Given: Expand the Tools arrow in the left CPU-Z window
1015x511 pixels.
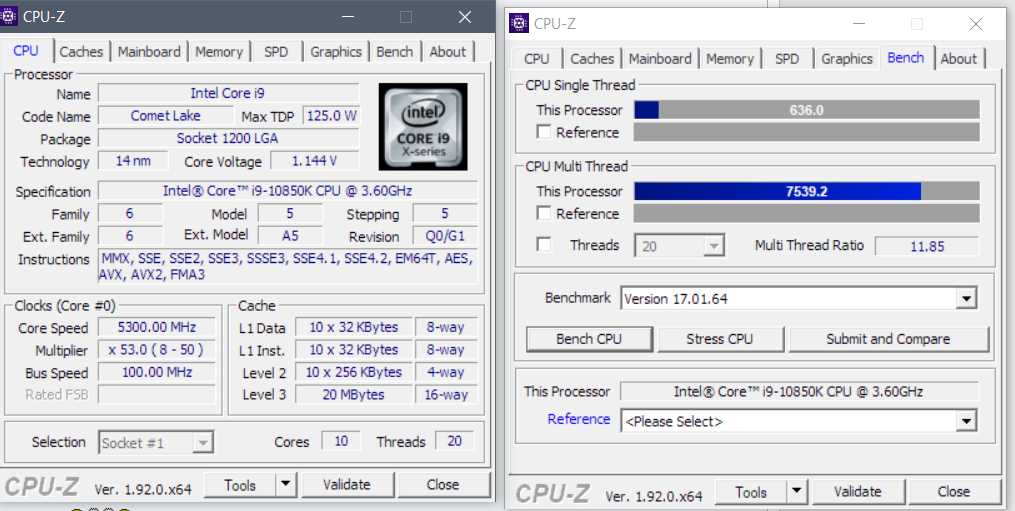Looking at the screenshot, I should point(285,484).
